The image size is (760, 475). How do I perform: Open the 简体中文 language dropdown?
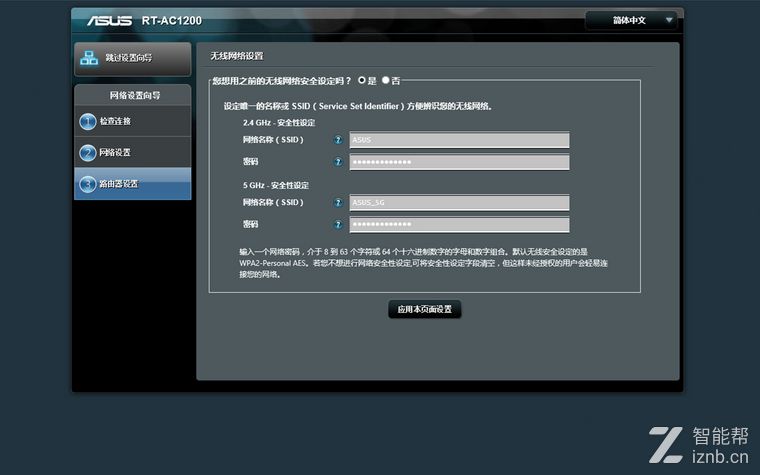(x=631, y=20)
